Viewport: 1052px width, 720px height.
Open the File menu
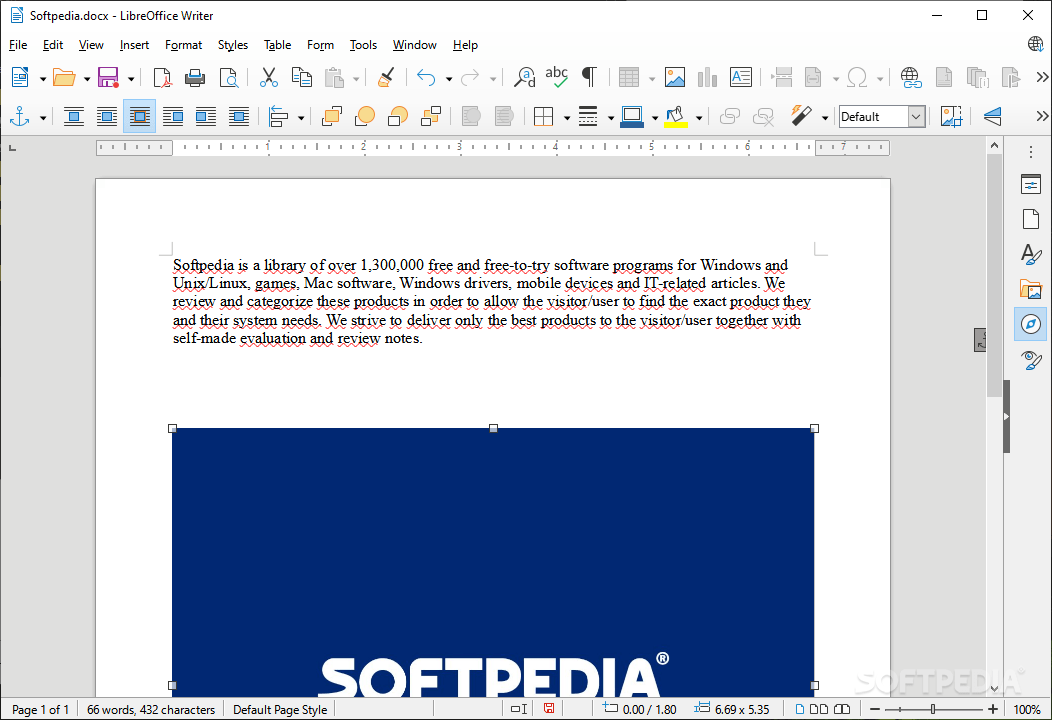tap(18, 45)
